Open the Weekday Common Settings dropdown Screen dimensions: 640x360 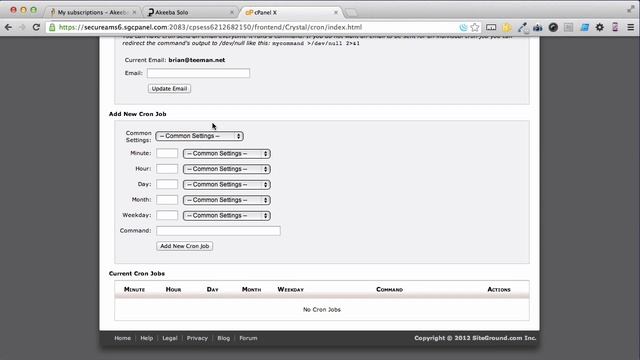coord(227,216)
